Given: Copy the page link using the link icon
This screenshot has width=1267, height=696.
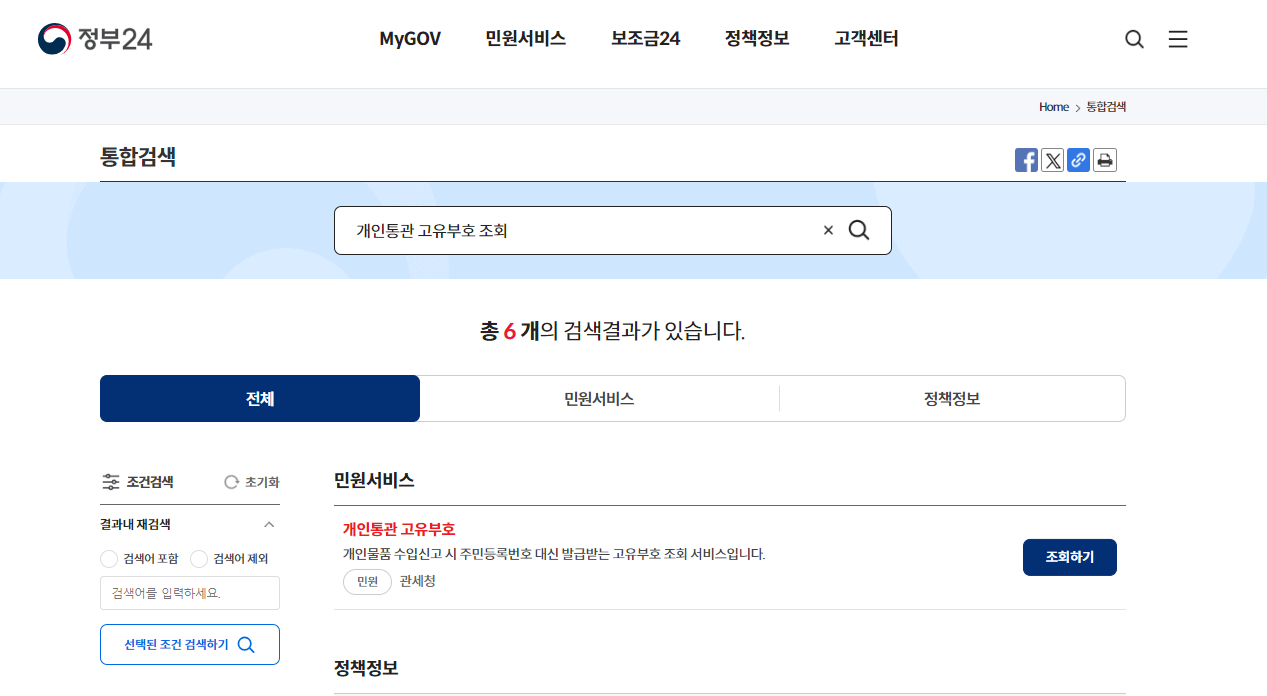Looking at the screenshot, I should coord(1078,159).
